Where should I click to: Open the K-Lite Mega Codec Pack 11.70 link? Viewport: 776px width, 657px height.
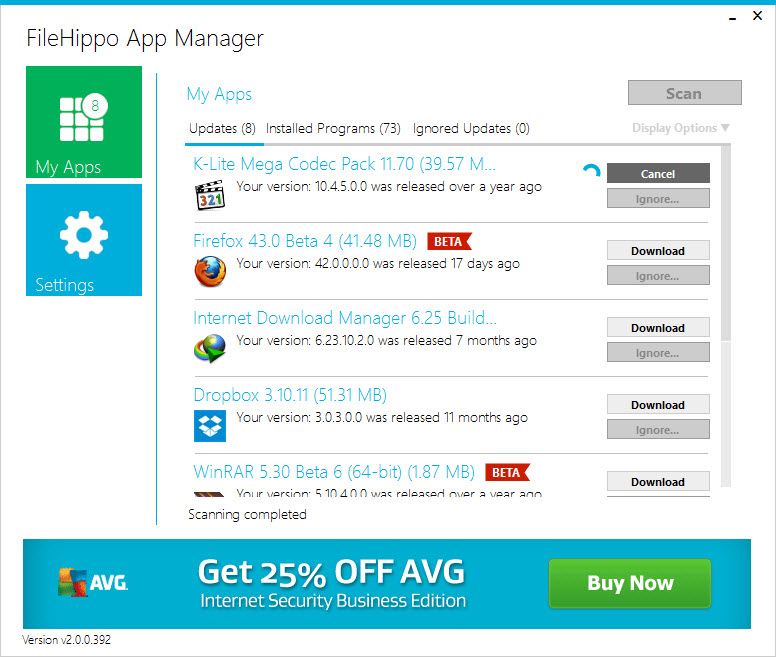point(344,164)
